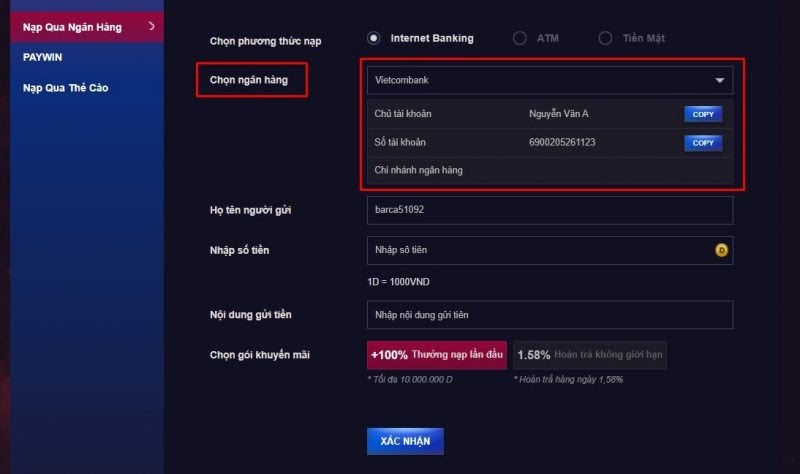Image resolution: width=800 pixels, height=474 pixels.
Task: Select the Tiền Mặt cash option
Action: (605, 39)
